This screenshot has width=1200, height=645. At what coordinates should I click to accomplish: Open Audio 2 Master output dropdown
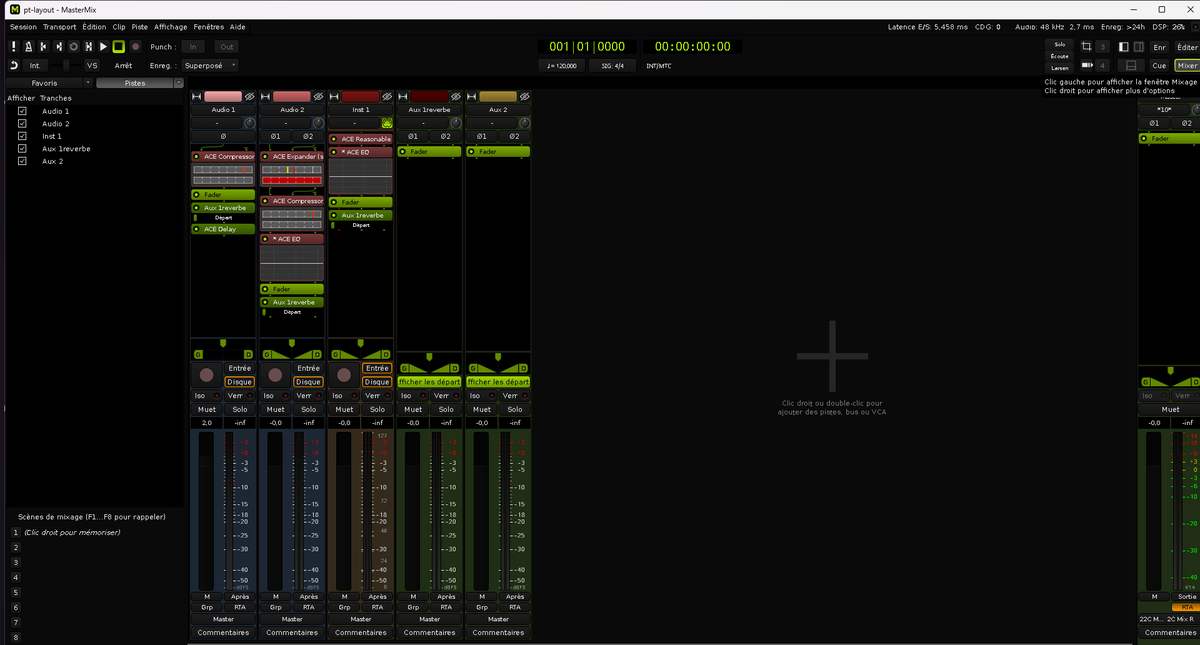[292, 619]
